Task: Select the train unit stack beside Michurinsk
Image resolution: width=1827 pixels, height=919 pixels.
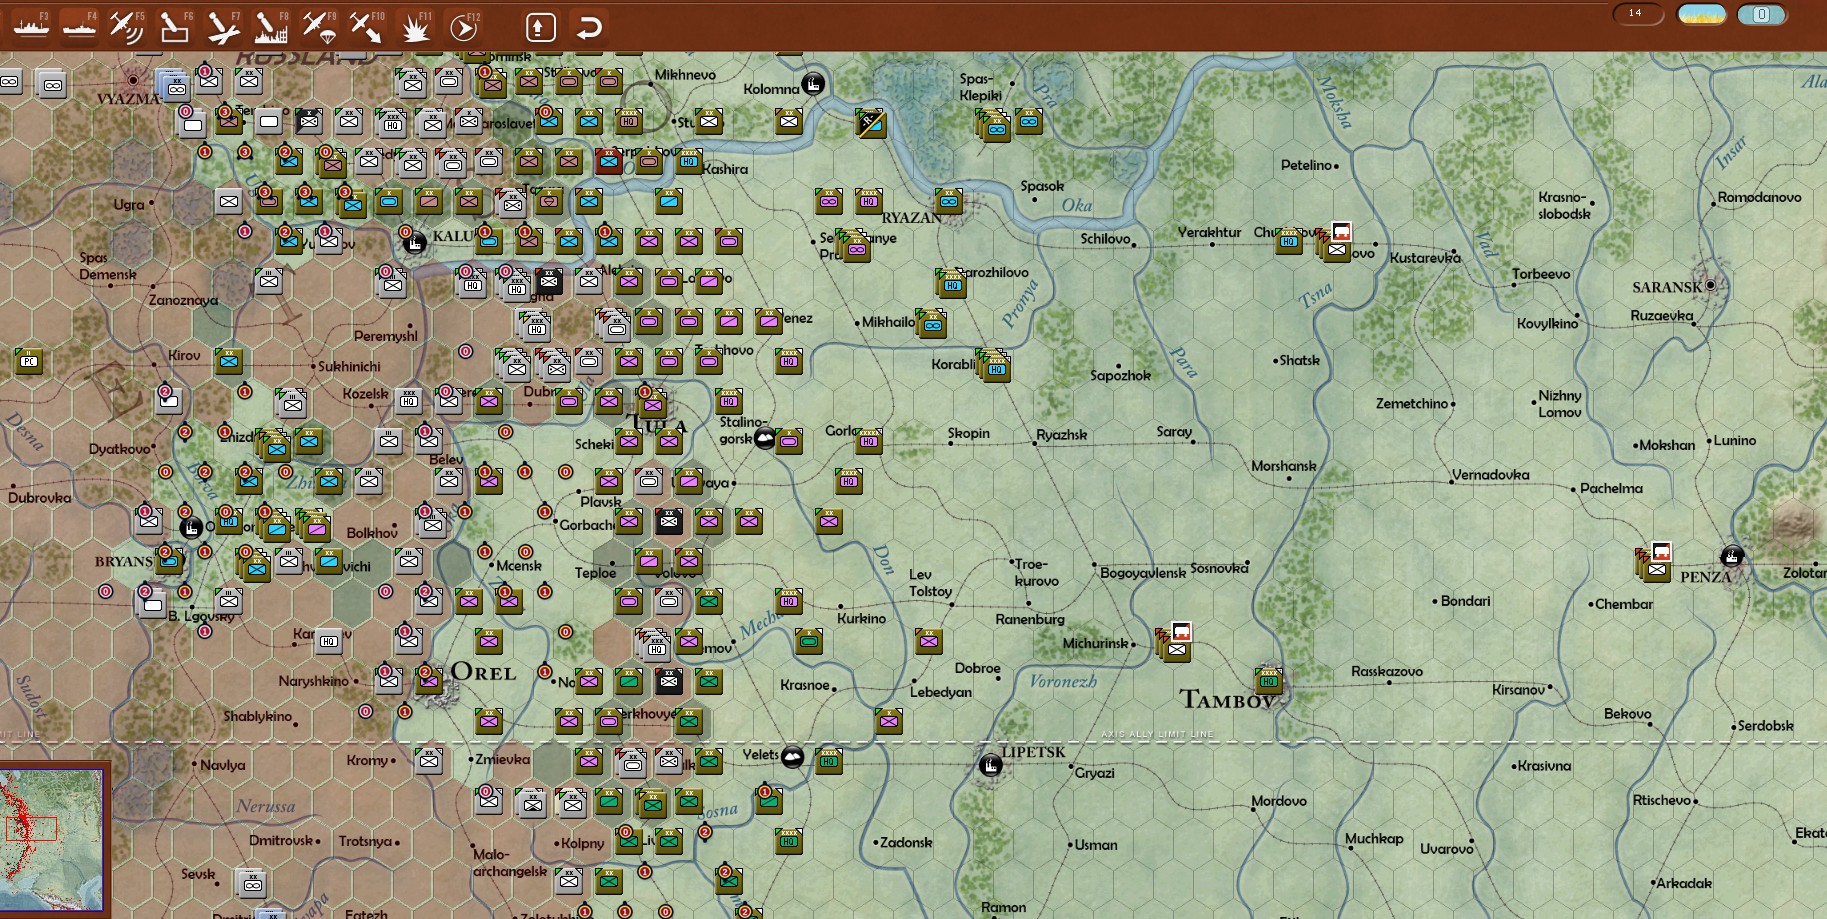Action: point(1175,642)
